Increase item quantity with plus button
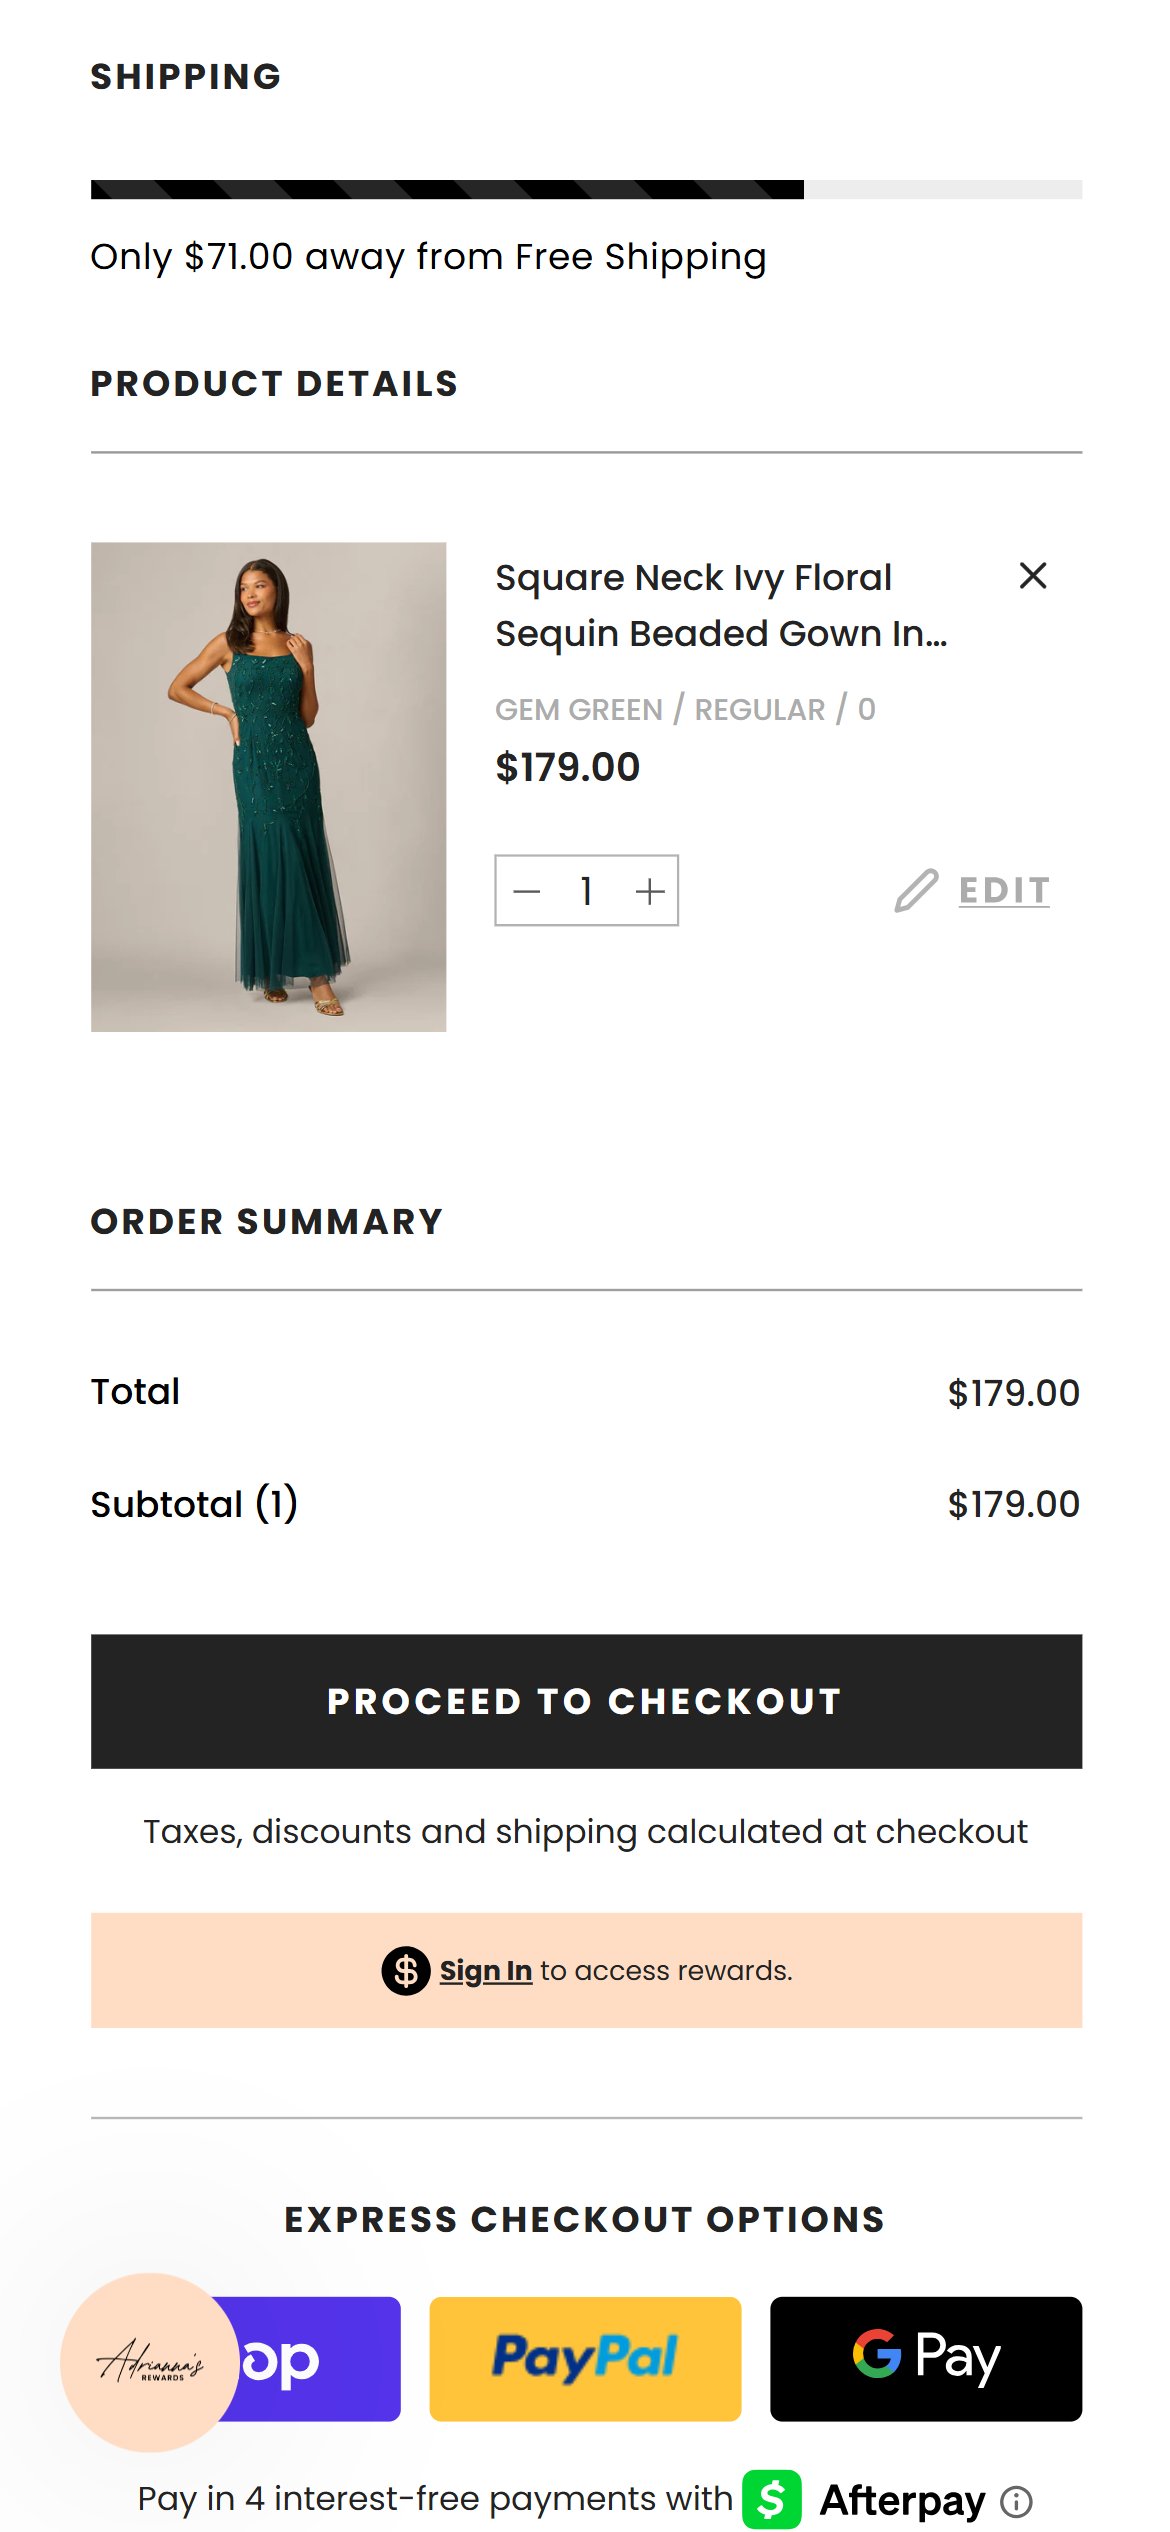 pyautogui.click(x=650, y=890)
